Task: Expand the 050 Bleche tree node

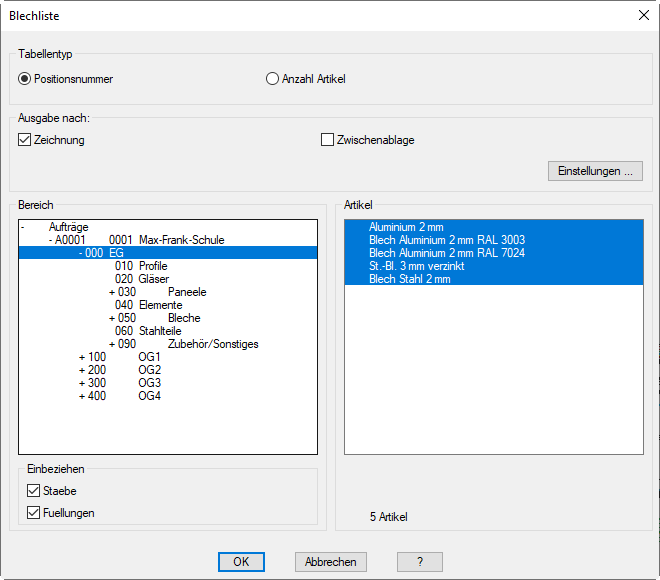Action: coord(111,318)
